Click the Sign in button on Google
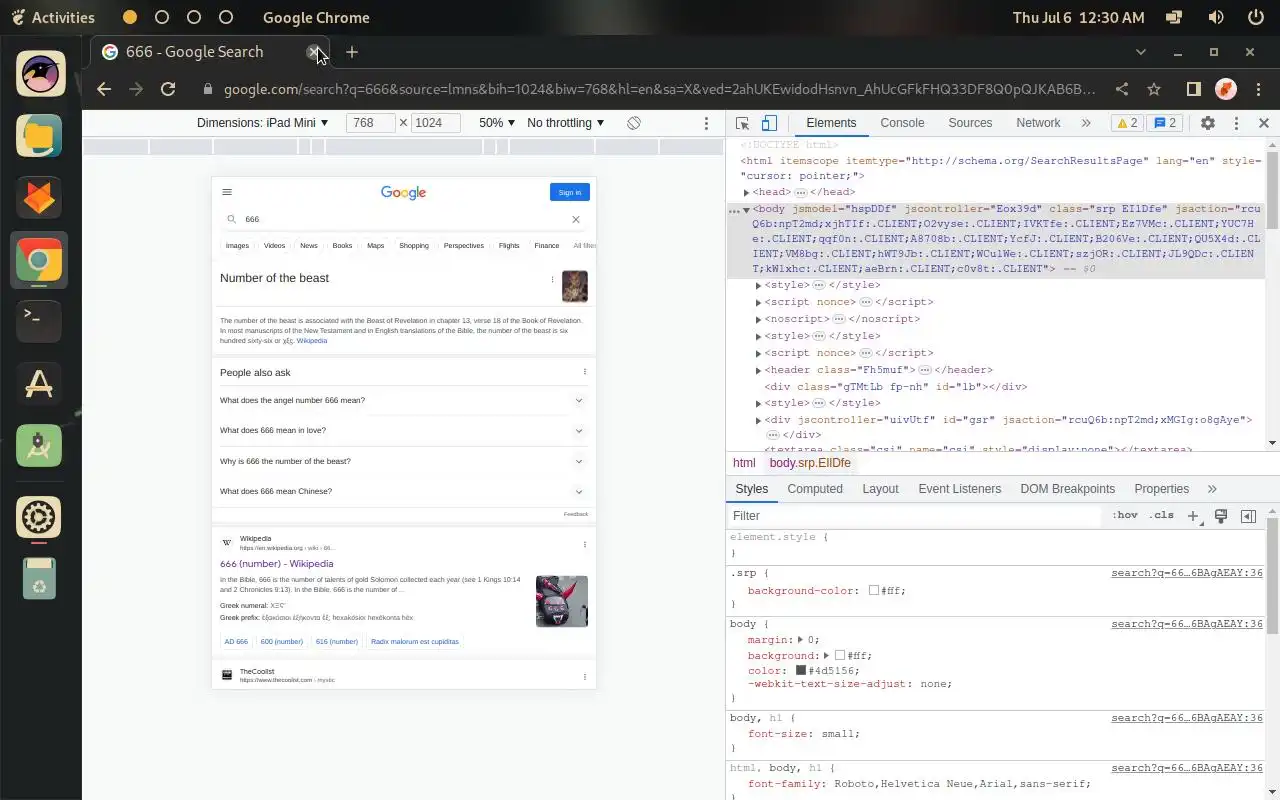The width and height of the screenshot is (1280, 800). click(x=569, y=192)
